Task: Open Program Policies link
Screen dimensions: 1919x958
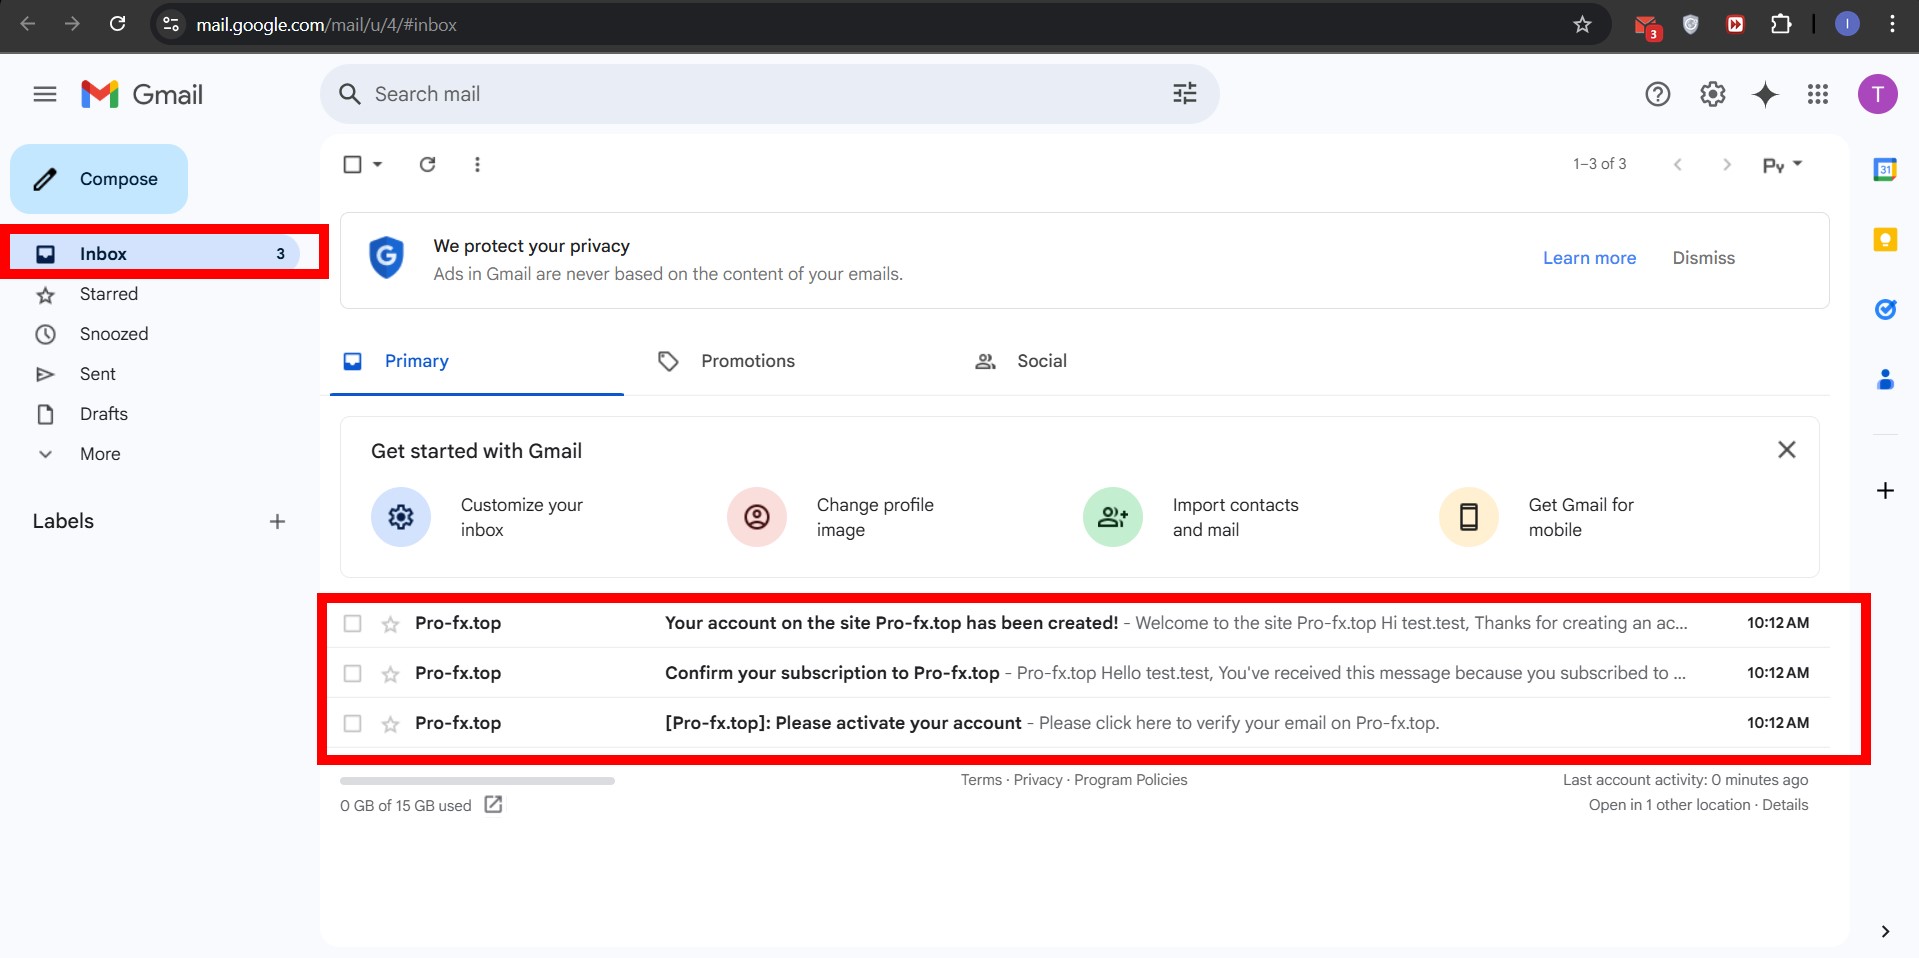Action: [x=1131, y=780]
